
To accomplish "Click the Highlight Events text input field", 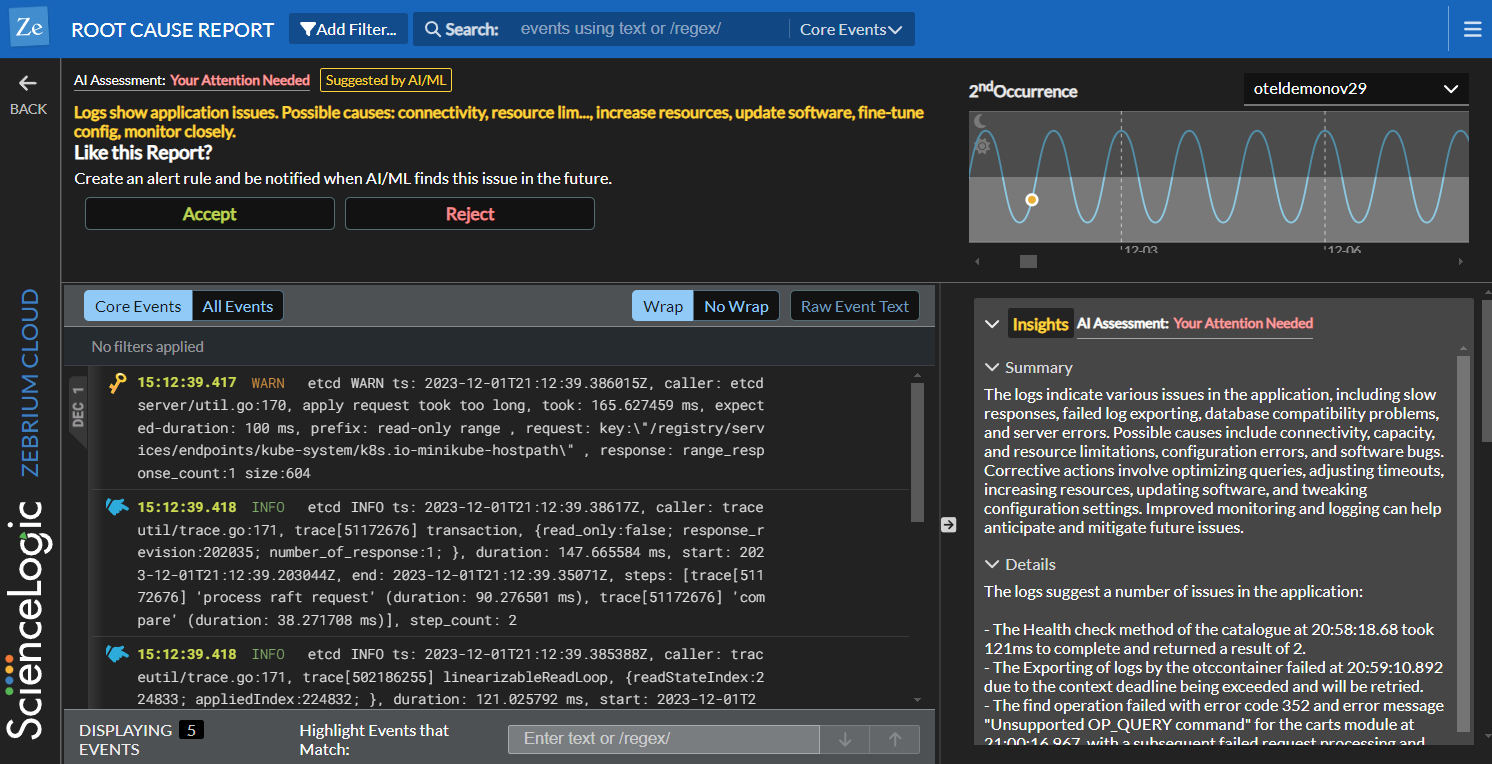I will pyautogui.click(x=663, y=738).
